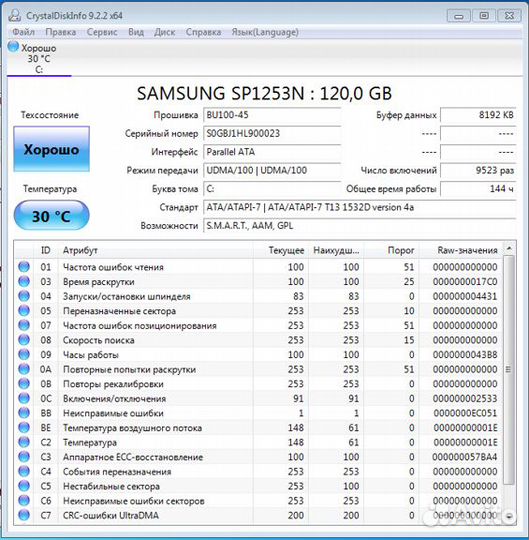
Task: Click status orb beside attribute C5 unstable sectors
Action: pyautogui.click(x=24, y=486)
